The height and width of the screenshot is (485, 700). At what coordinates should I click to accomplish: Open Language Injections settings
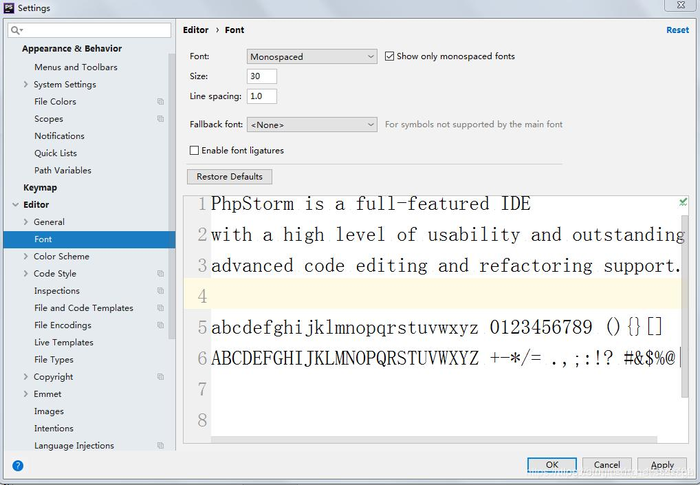(74, 445)
